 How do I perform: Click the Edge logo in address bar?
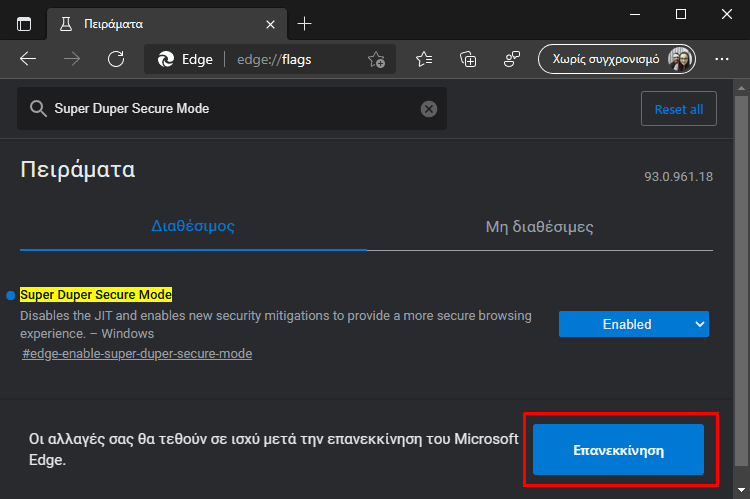coord(165,59)
